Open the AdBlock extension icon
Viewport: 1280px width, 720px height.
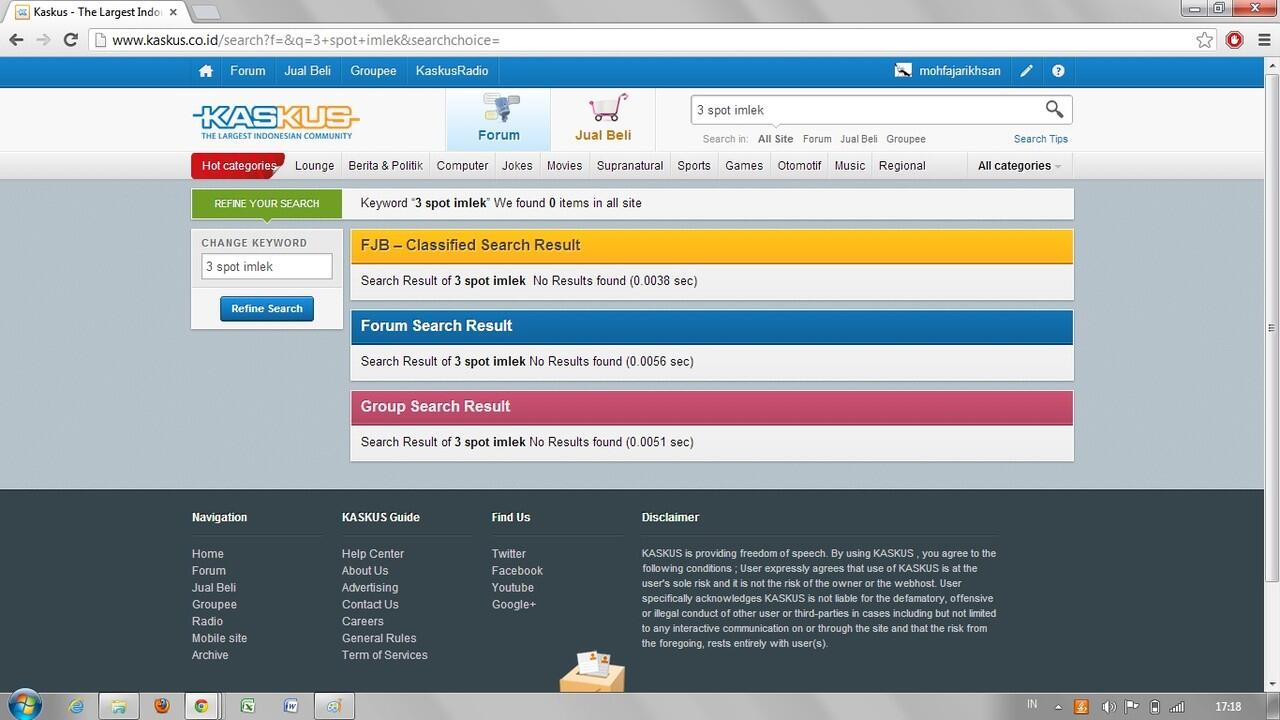(1235, 40)
